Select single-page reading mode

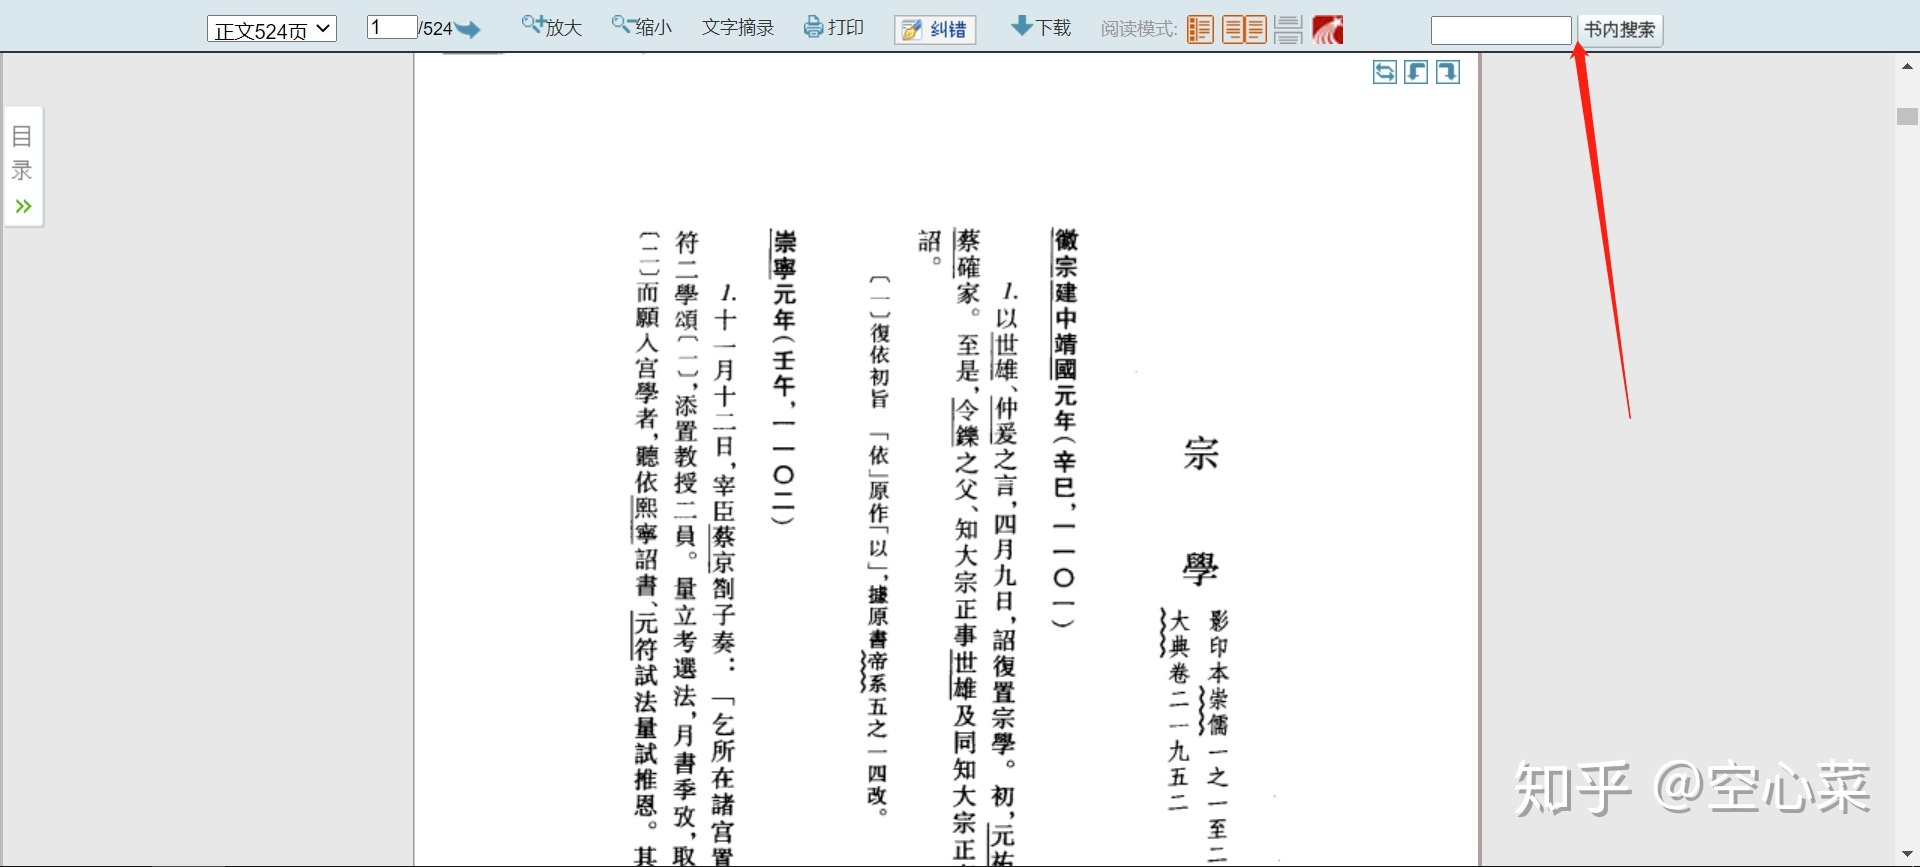1200,29
